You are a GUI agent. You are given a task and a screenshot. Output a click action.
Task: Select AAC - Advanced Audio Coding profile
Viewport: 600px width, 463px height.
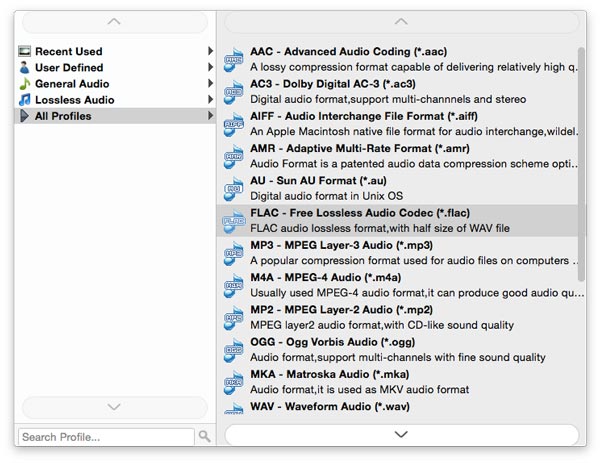click(x=398, y=59)
